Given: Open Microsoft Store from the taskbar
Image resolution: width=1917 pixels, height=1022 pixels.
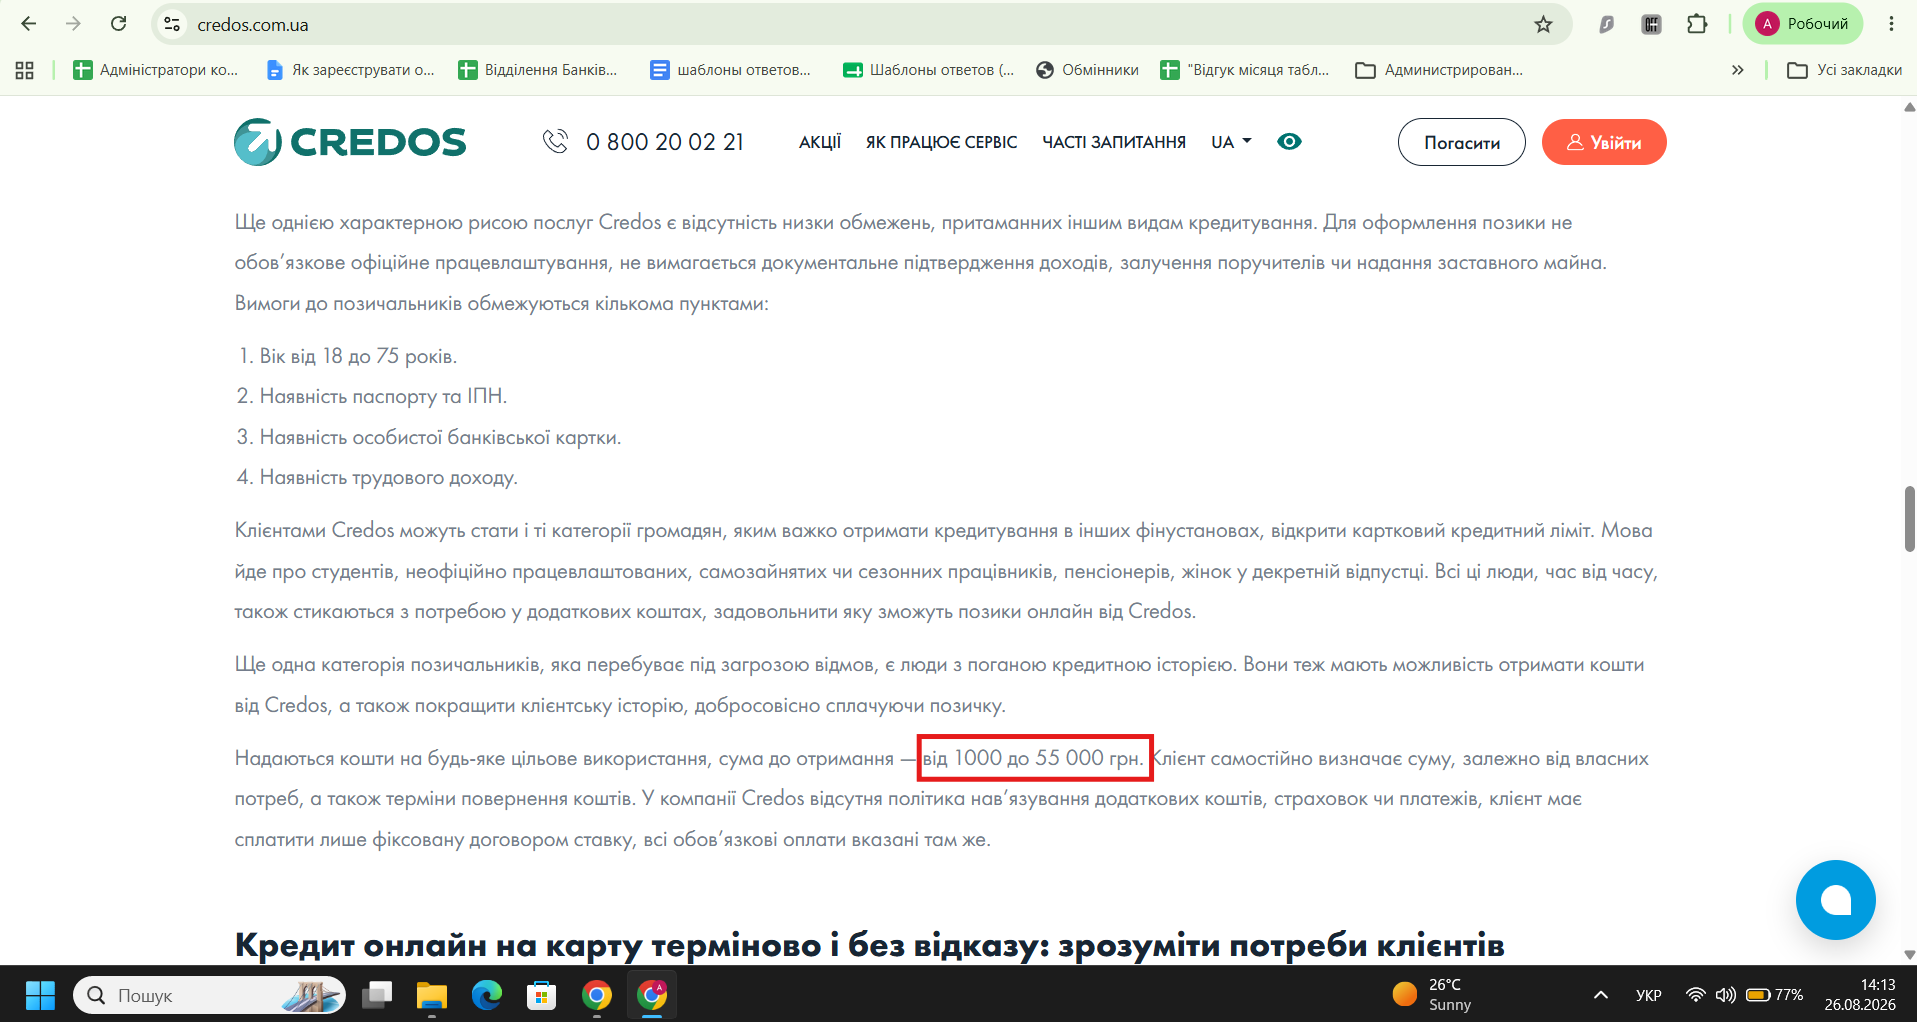Looking at the screenshot, I should [542, 995].
